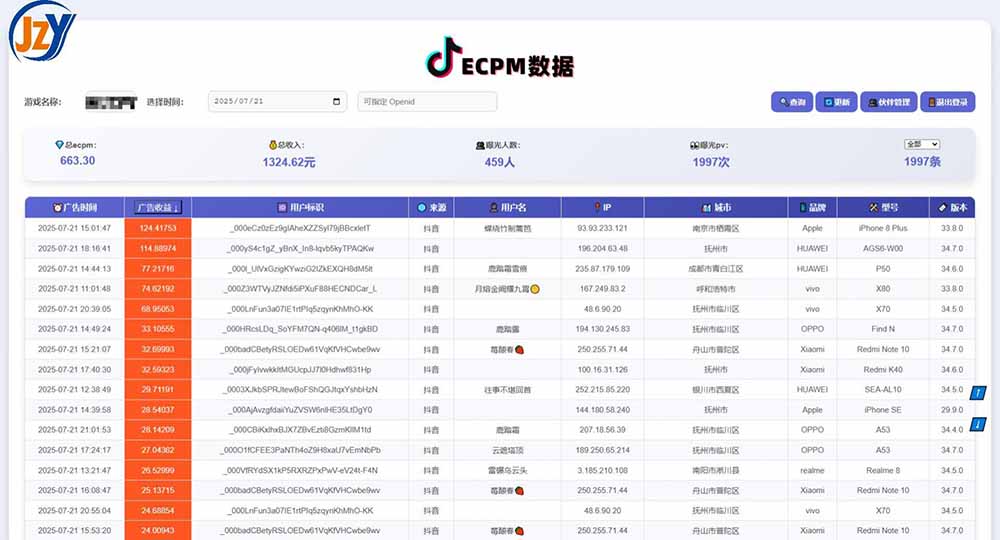Click the diamond icon beside 总ecpm
Image resolution: width=1000 pixels, height=540 pixels.
coord(59,145)
